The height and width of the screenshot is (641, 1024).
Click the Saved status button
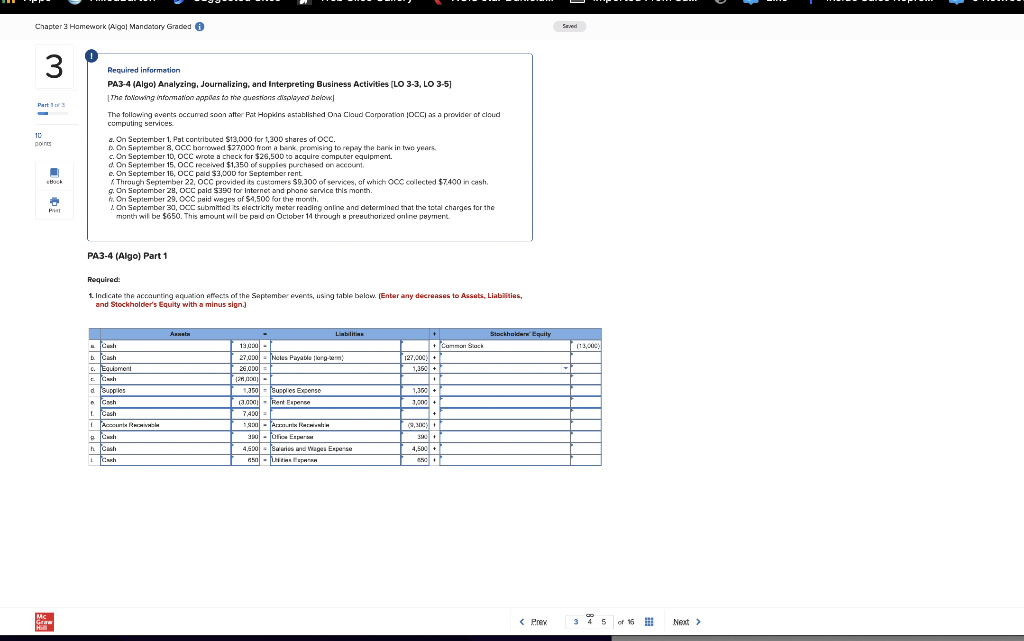click(569, 26)
